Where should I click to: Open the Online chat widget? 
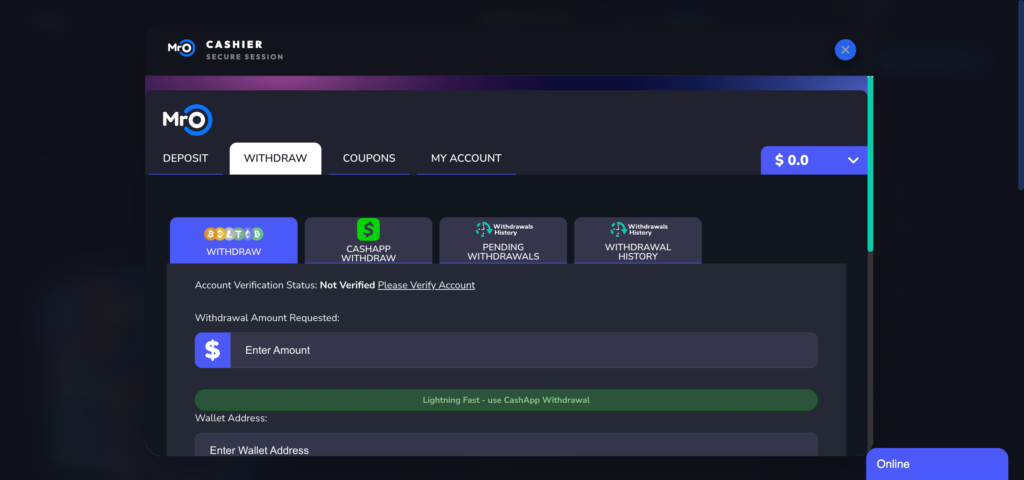(x=936, y=464)
